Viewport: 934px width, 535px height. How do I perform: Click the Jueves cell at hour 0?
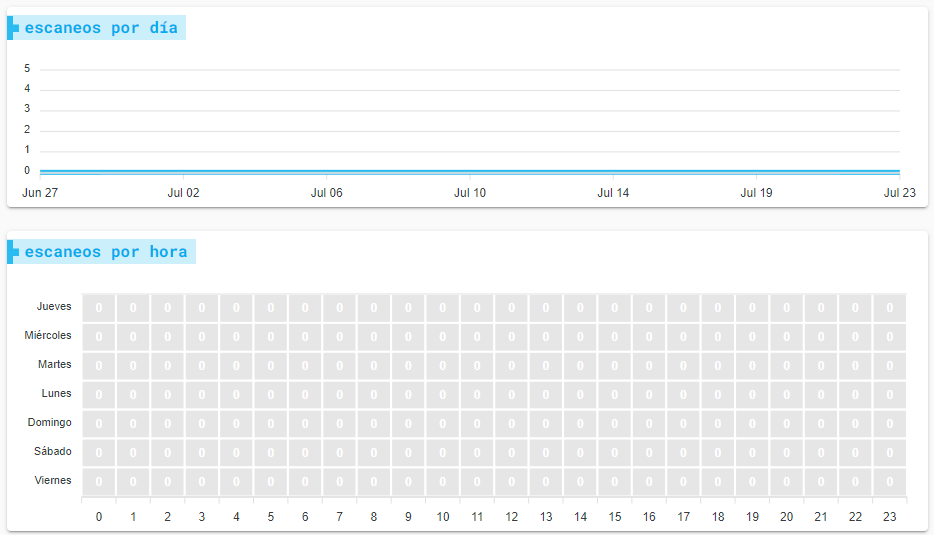(99, 308)
